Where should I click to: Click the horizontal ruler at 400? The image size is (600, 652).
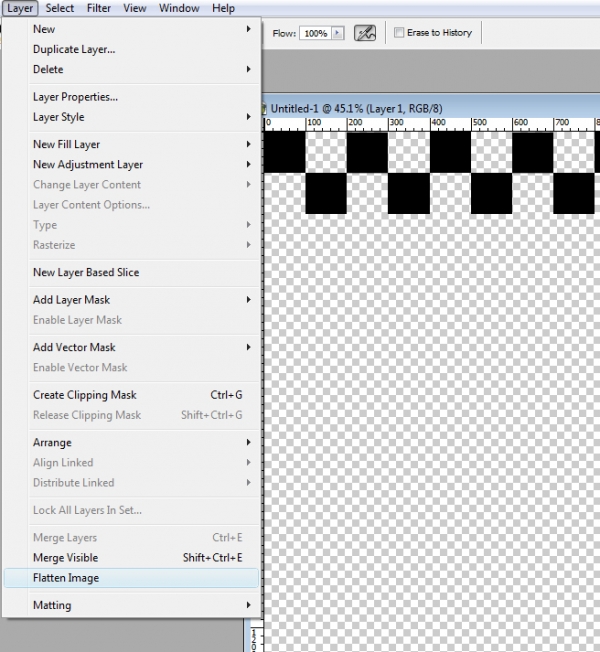point(437,123)
